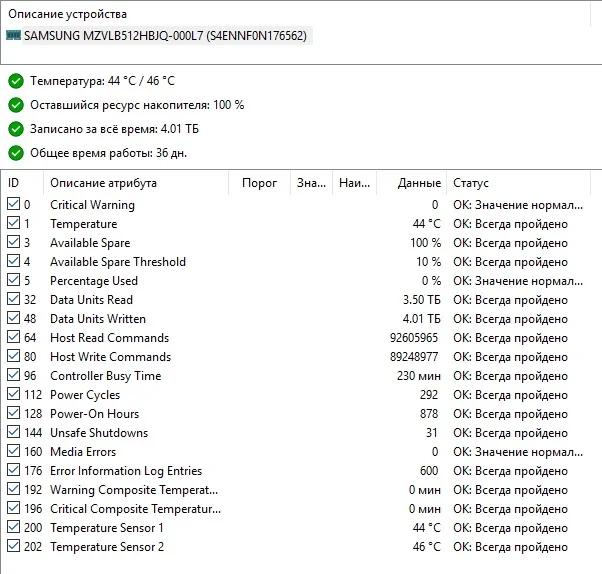Click the green check icon beside Записано за всё время
The image size is (602, 574).
[16, 129]
